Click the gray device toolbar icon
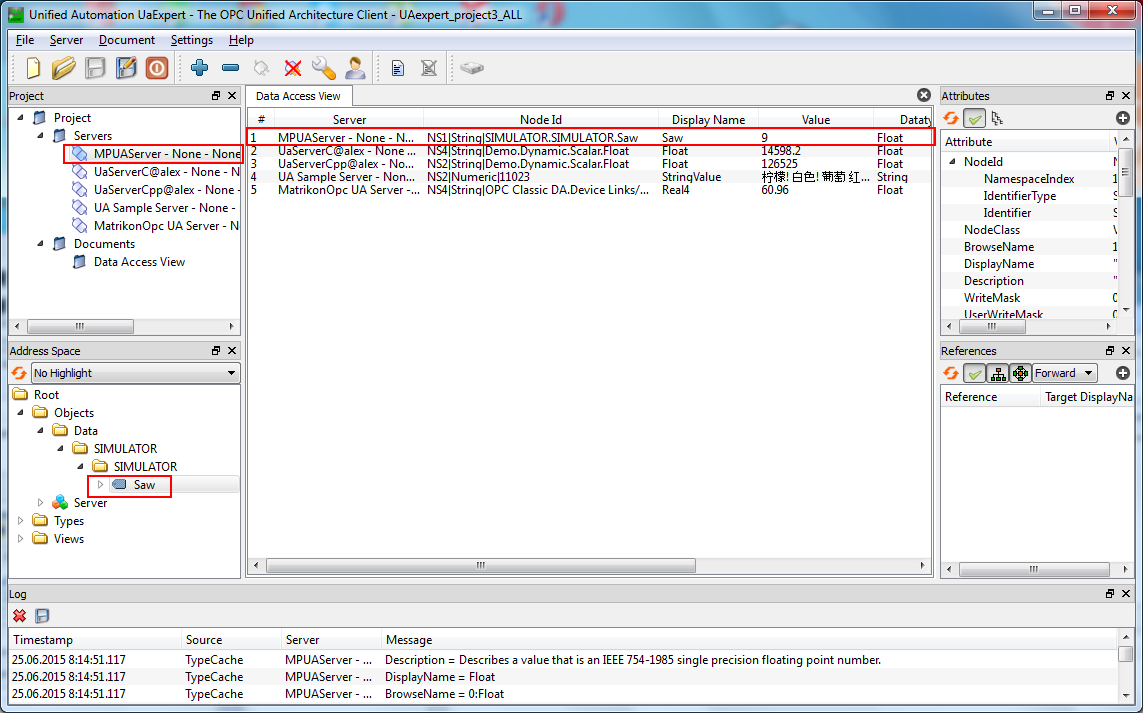This screenshot has width=1143, height=713. click(472, 68)
